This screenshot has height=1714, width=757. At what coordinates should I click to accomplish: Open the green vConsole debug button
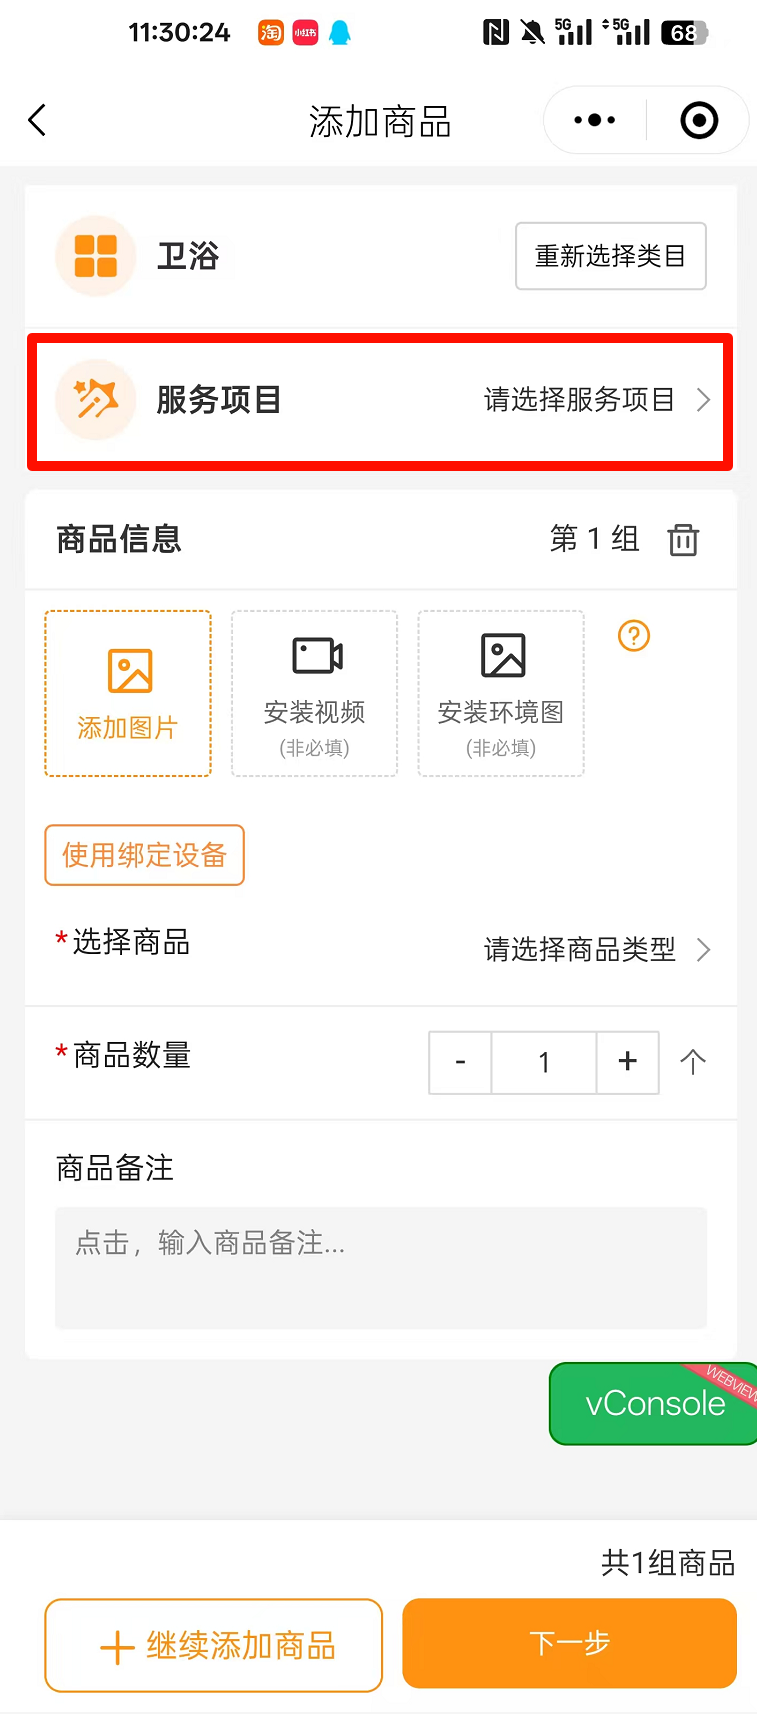click(x=654, y=1403)
